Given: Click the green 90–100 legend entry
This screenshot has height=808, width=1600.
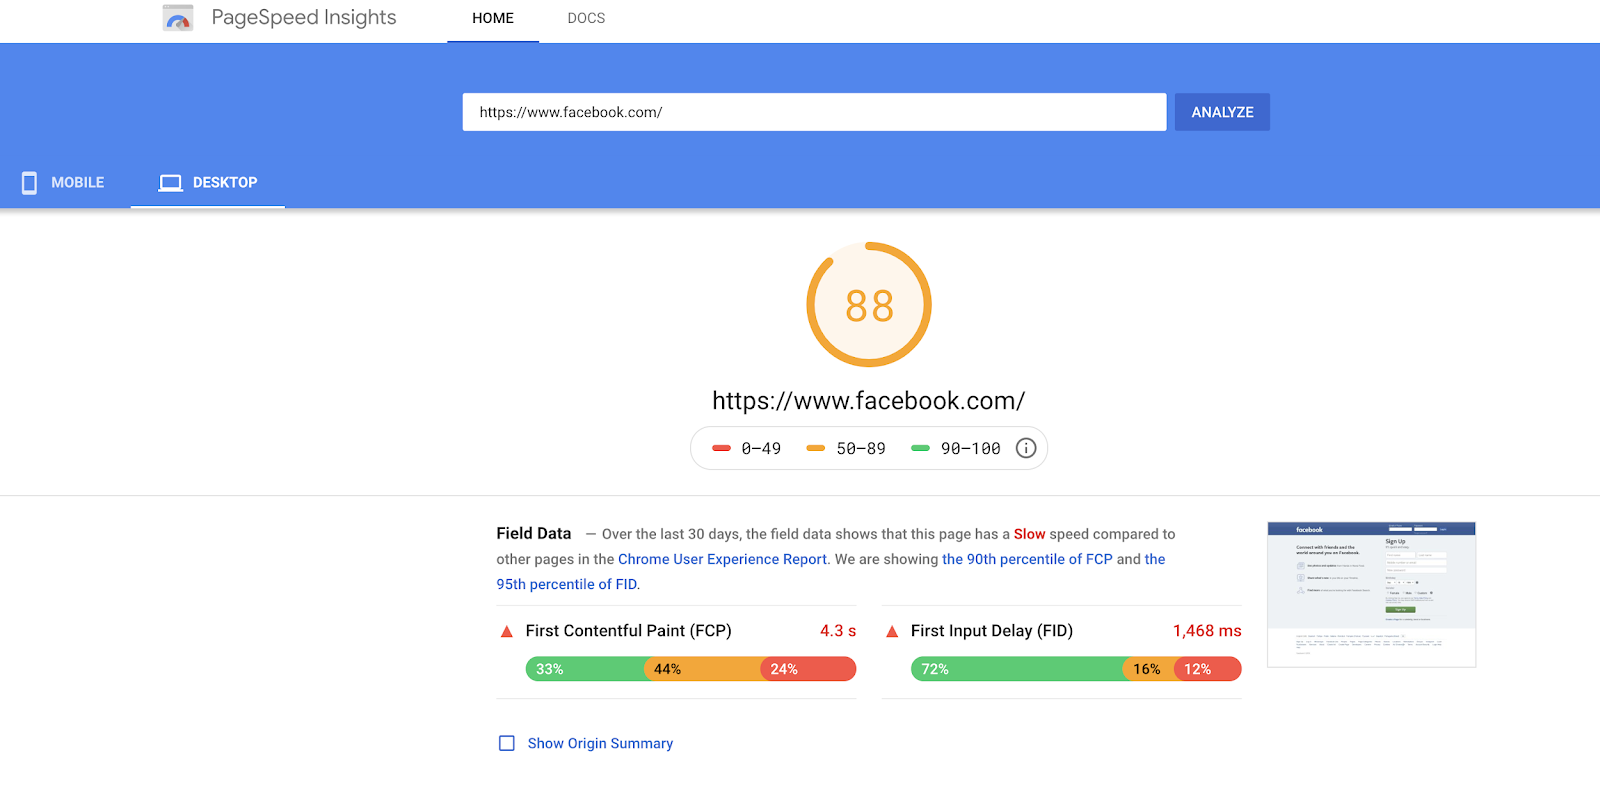Looking at the screenshot, I should 956,448.
